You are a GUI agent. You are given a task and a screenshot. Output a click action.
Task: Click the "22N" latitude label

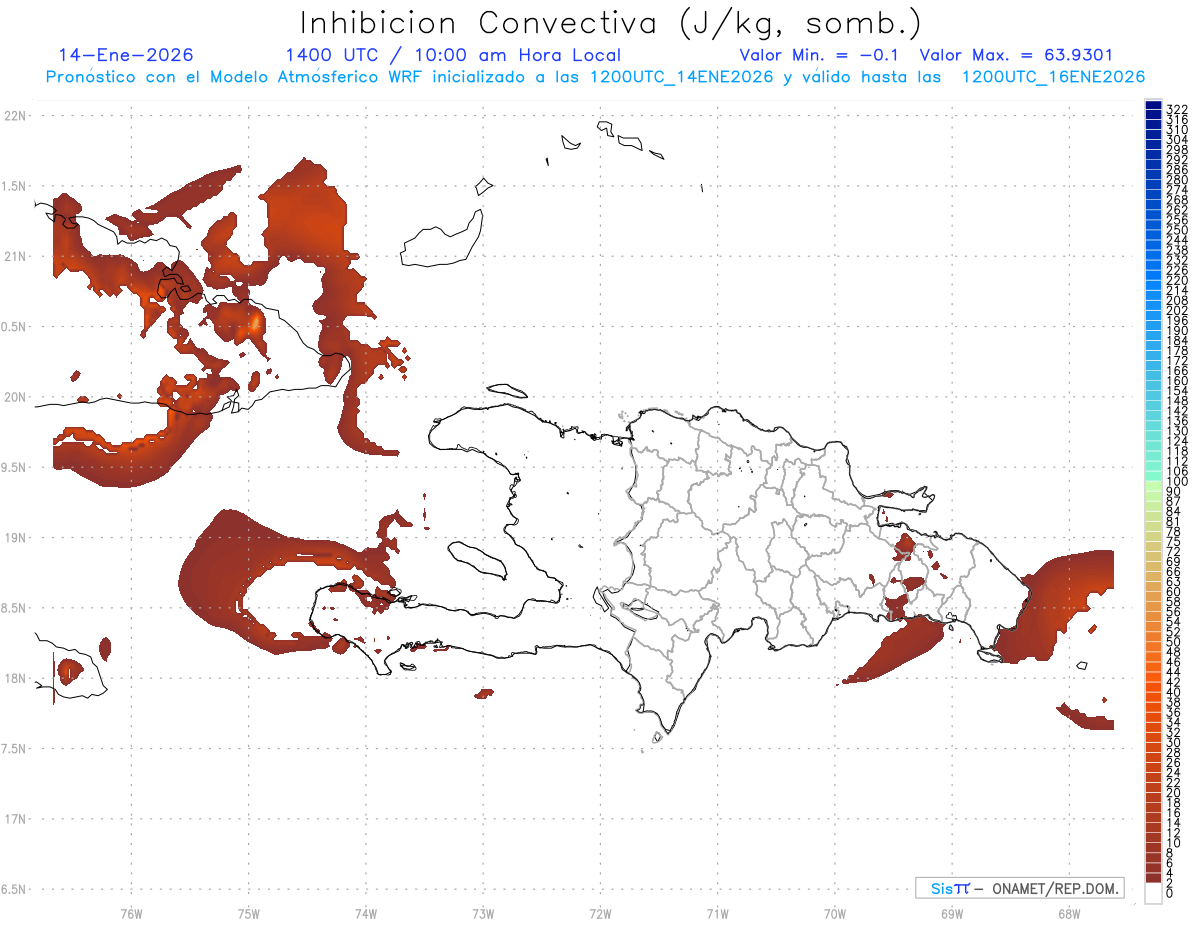point(14,116)
